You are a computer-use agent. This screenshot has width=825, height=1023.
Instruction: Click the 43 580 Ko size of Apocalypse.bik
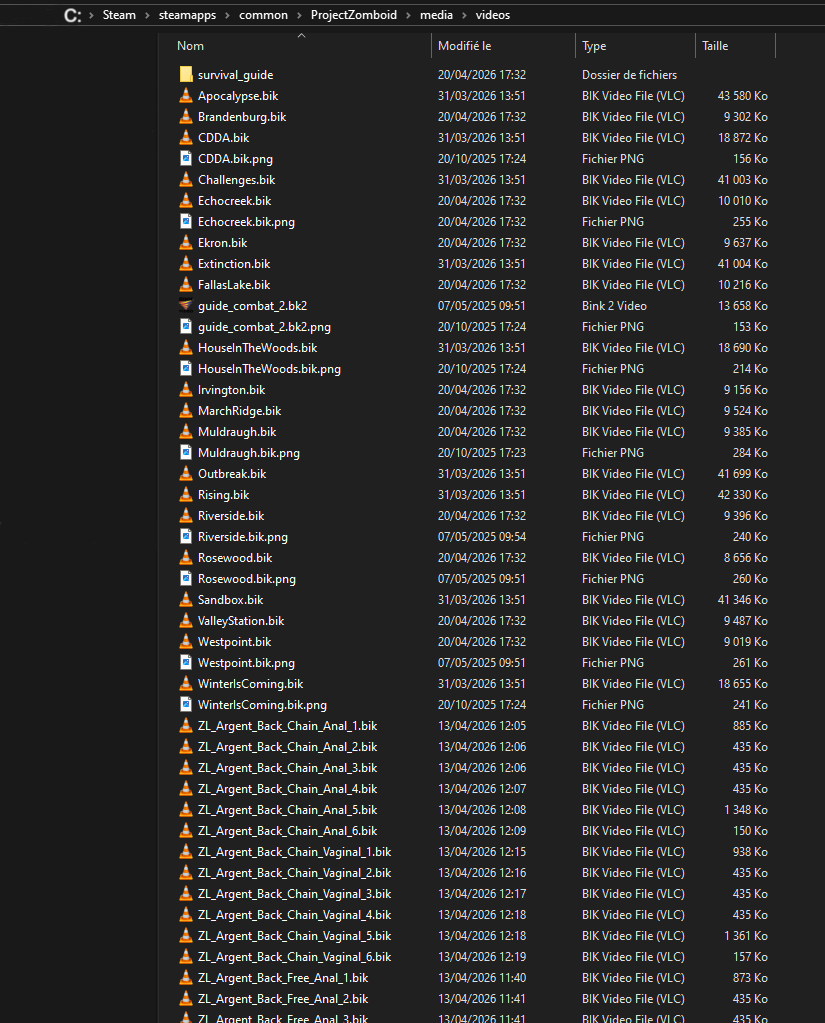742,96
